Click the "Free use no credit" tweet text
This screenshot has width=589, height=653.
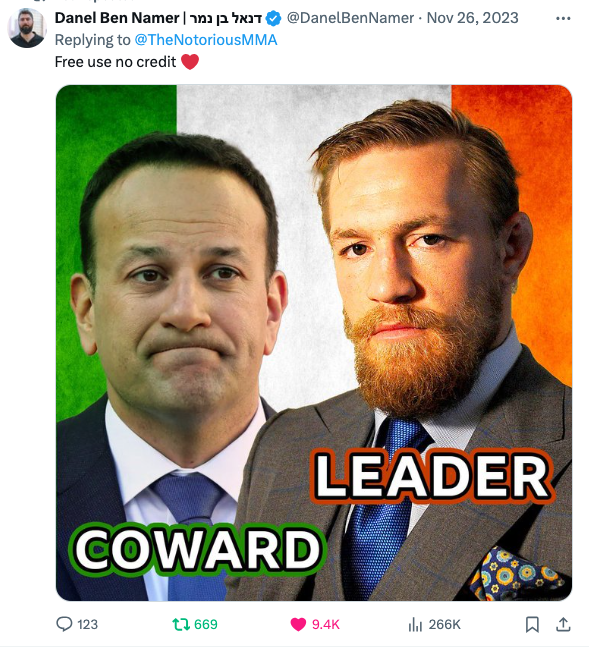115,62
